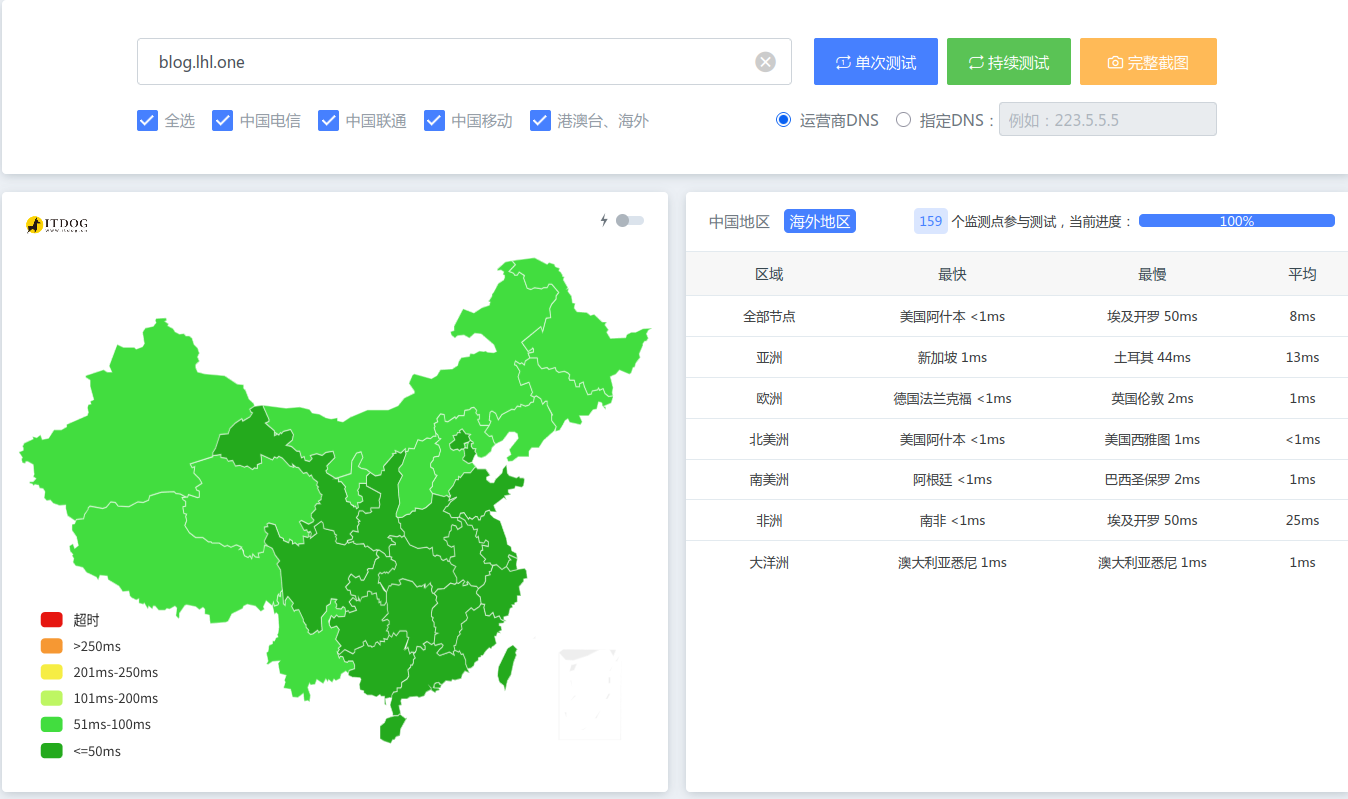The image size is (1348, 799).
Task: Click the camera icon inside 完整截图 button
Action: (1116, 61)
